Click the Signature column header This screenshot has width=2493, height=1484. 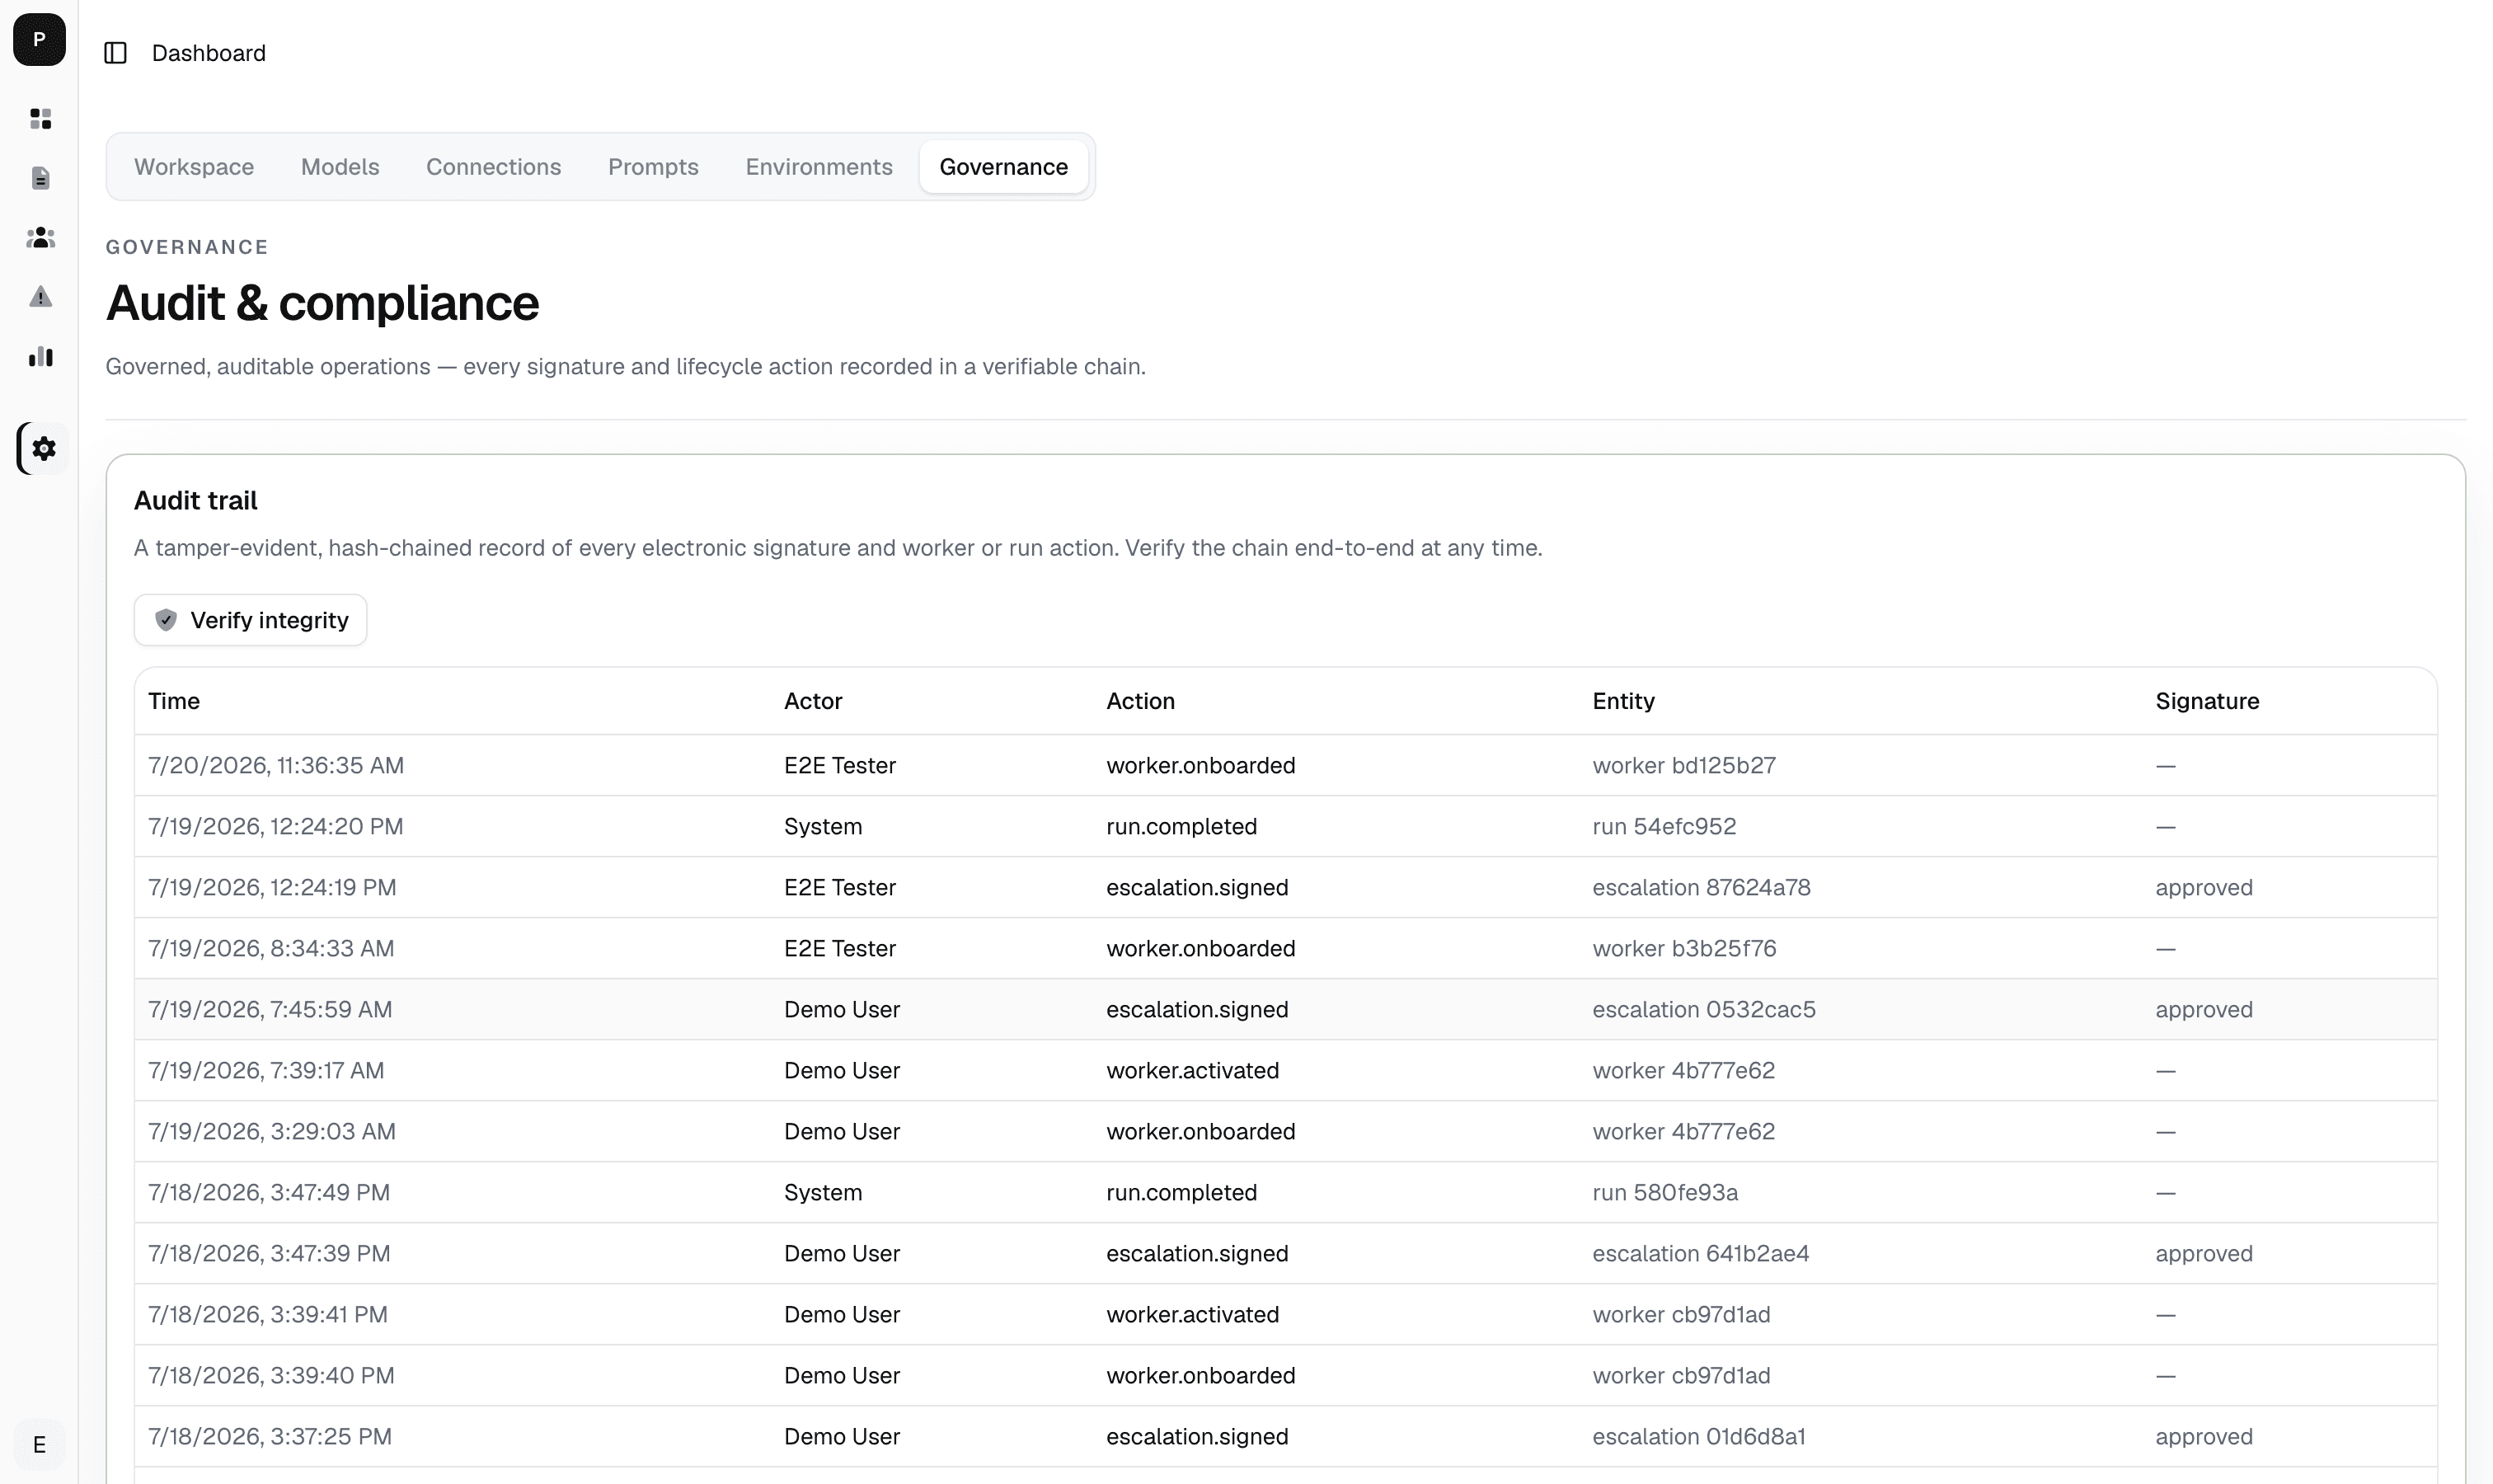click(x=2207, y=701)
